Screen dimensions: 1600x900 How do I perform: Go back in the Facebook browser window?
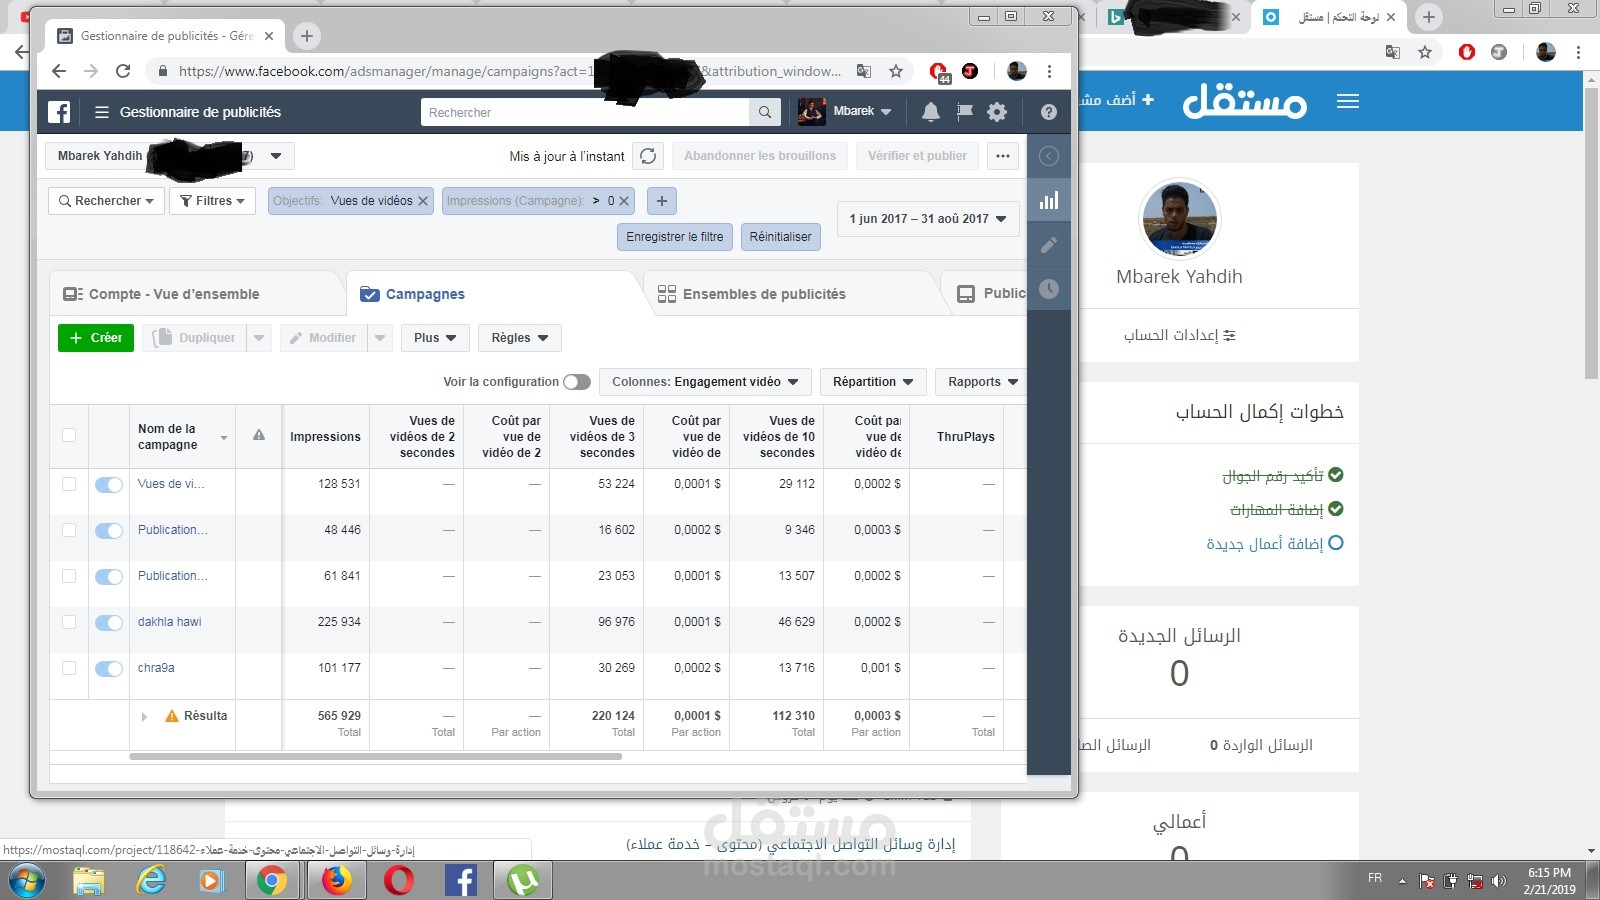pos(59,71)
